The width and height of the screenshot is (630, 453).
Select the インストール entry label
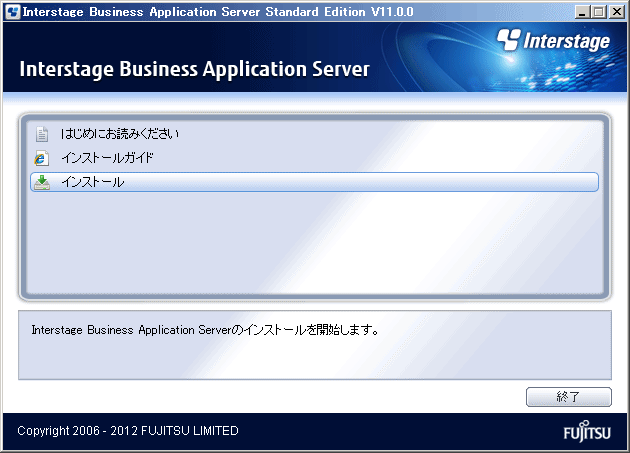pyautogui.click(x=92, y=182)
